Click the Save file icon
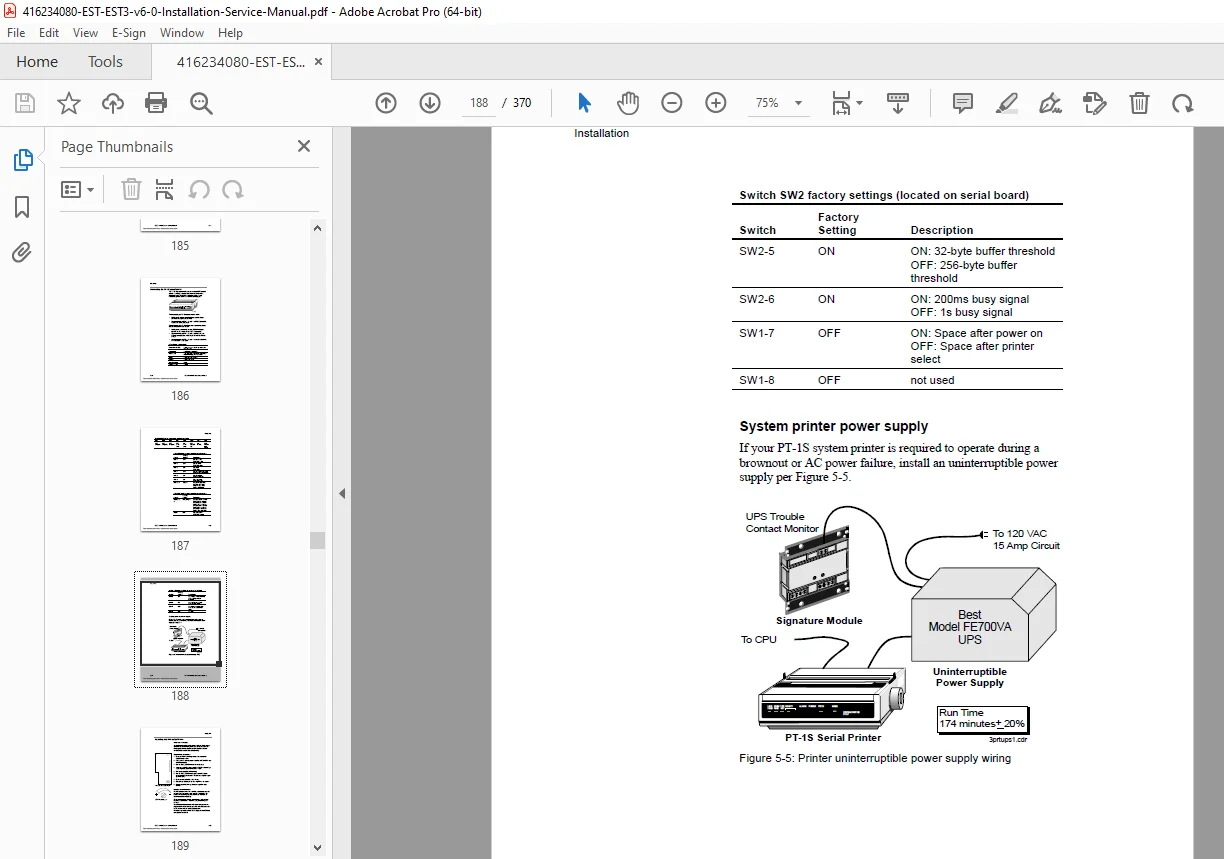 pyautogui.click(x=25, y=103)
